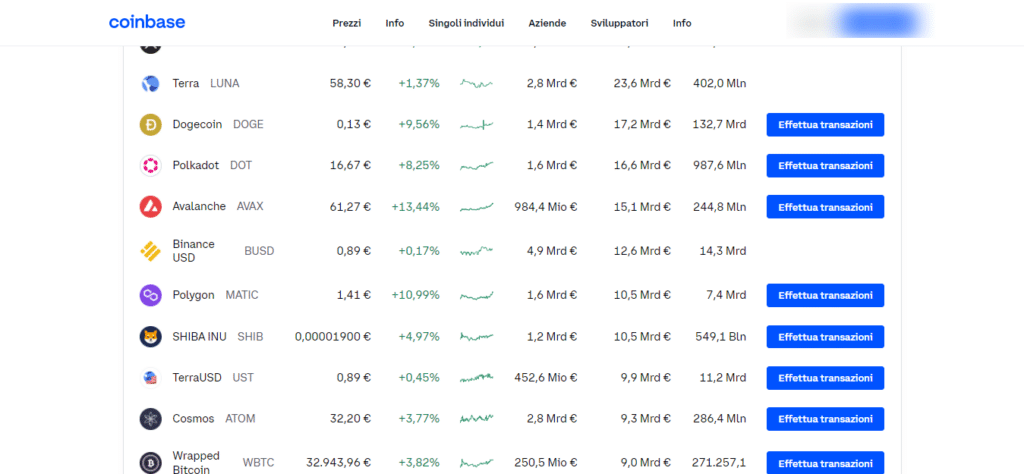Open the Info menu next to Prezzi

coord(394,23)
